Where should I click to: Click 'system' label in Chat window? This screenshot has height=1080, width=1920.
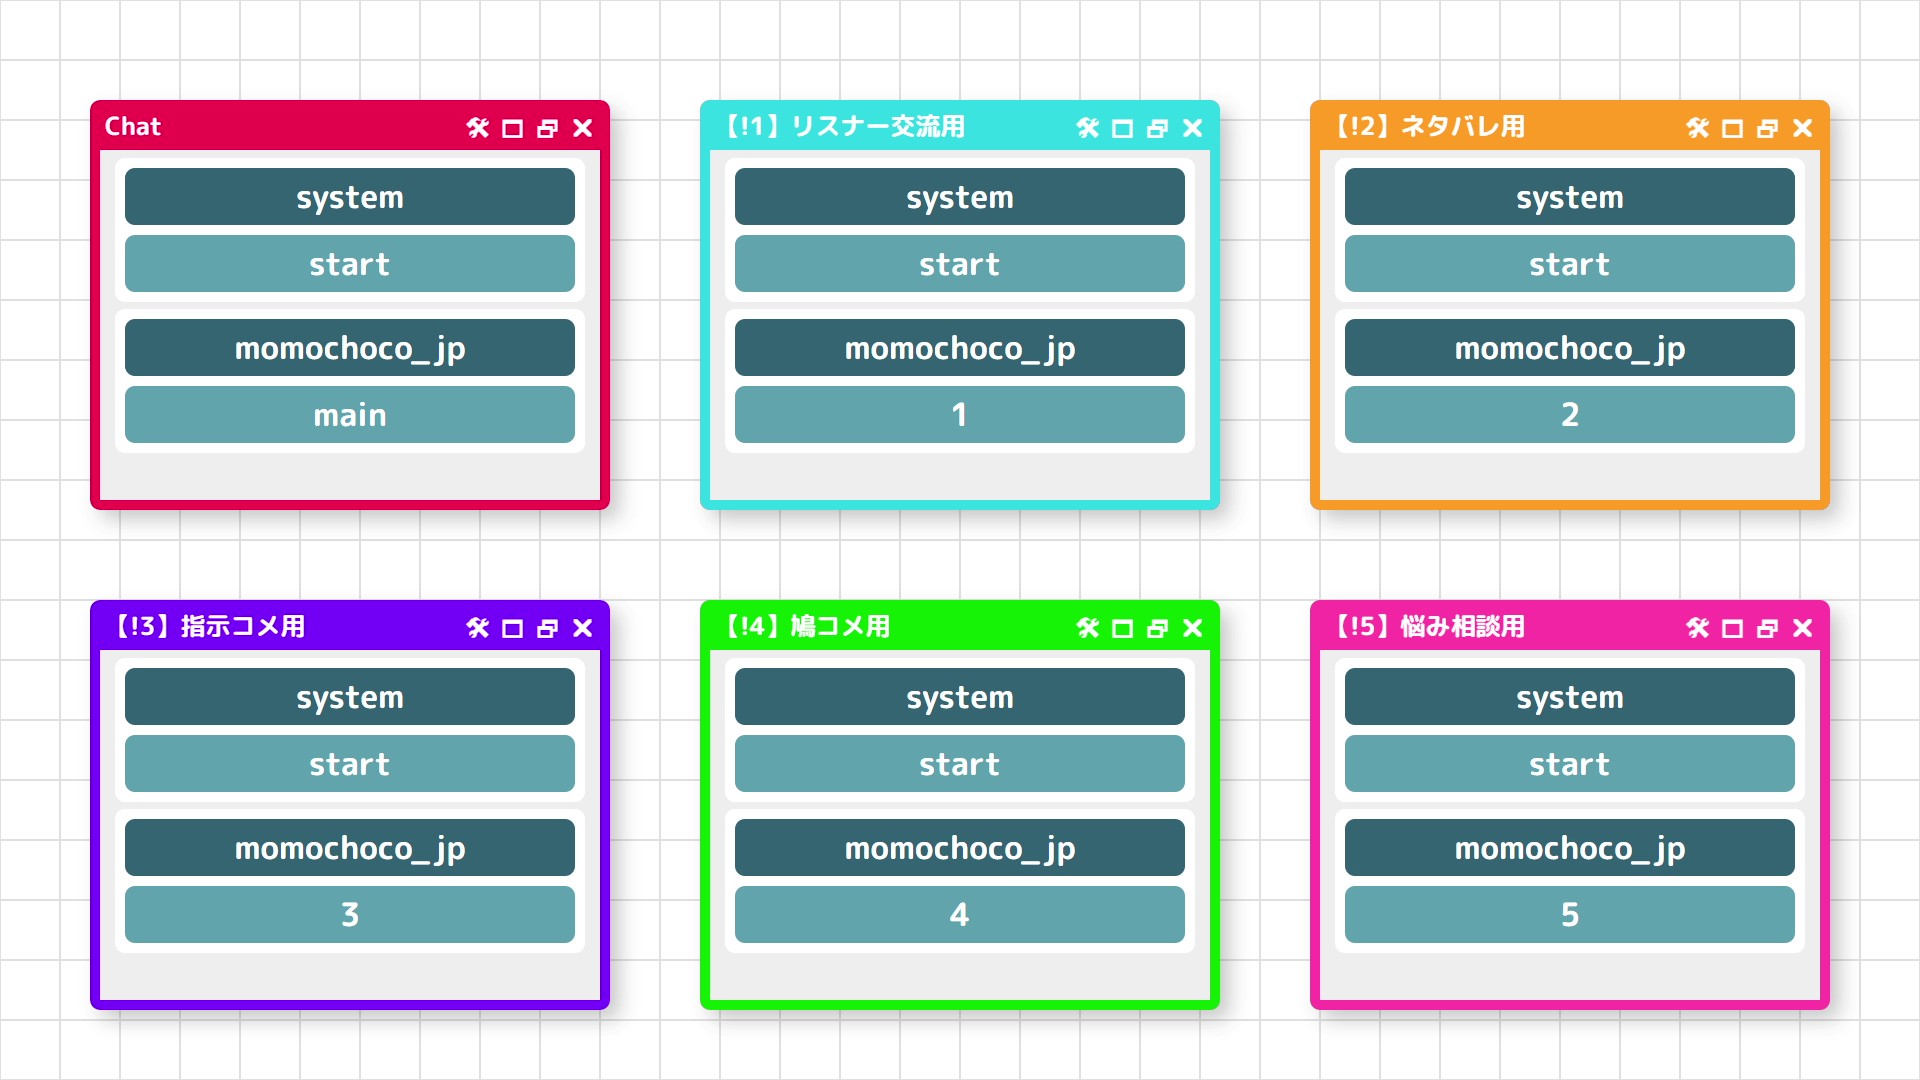pos(350,197)
